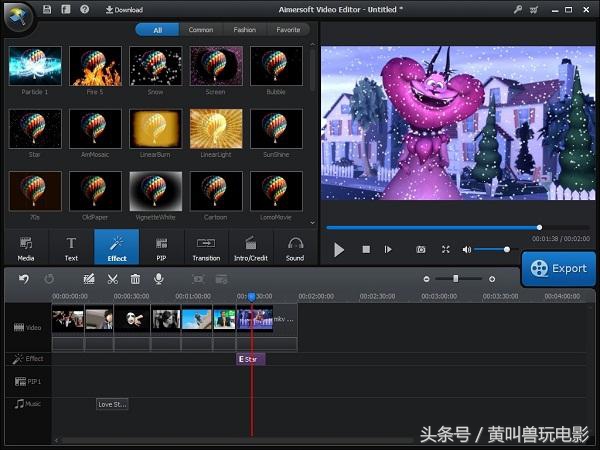Switch preview to full screen
Image resolution: width=600 pixels, height=450 pixels.
click(x=446, y=249)
